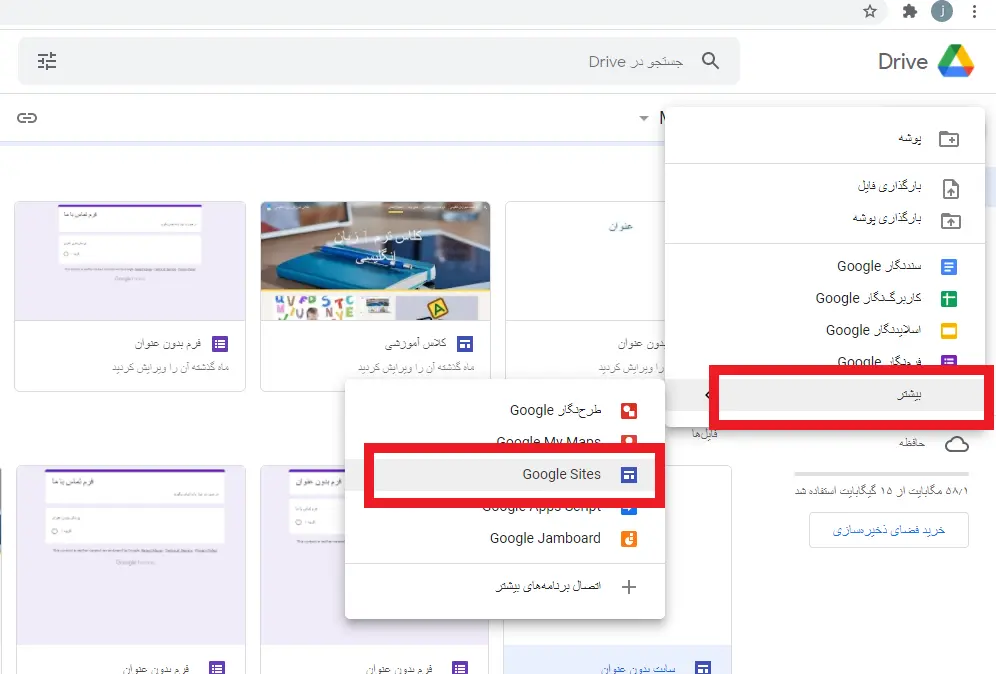Open search filter options icon

pyautogui.click(x=47, y=61)
